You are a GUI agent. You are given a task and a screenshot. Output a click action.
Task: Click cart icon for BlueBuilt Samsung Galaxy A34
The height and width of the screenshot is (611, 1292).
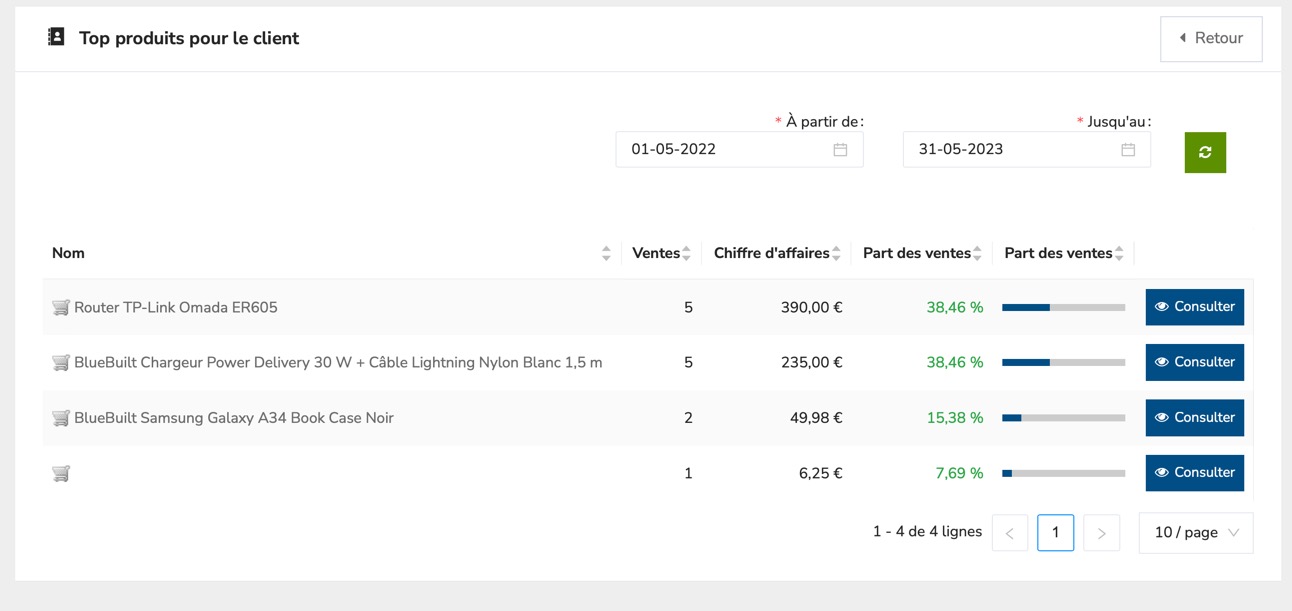click(61, 418)
